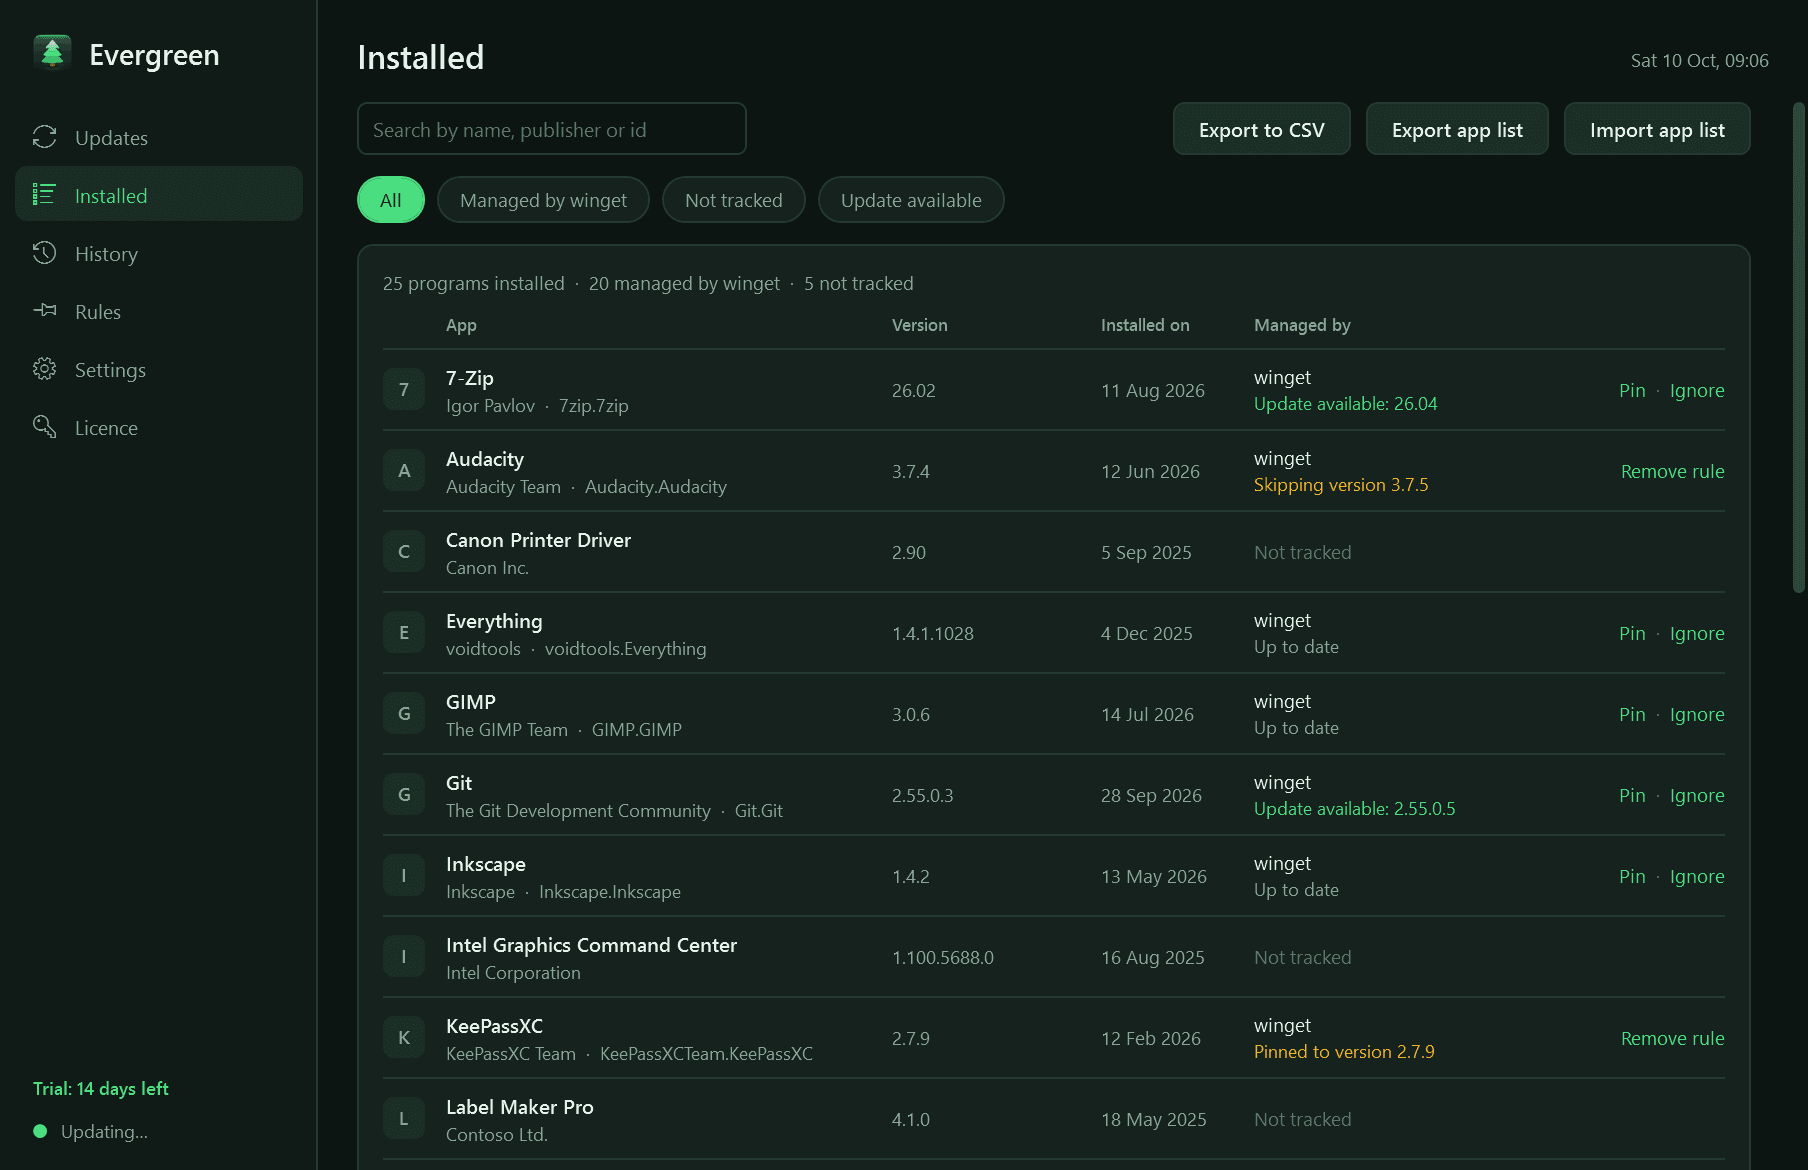The image size is (1808, 1170).
Task: Open the History clock icon
Action: click(x=44, y=253)
